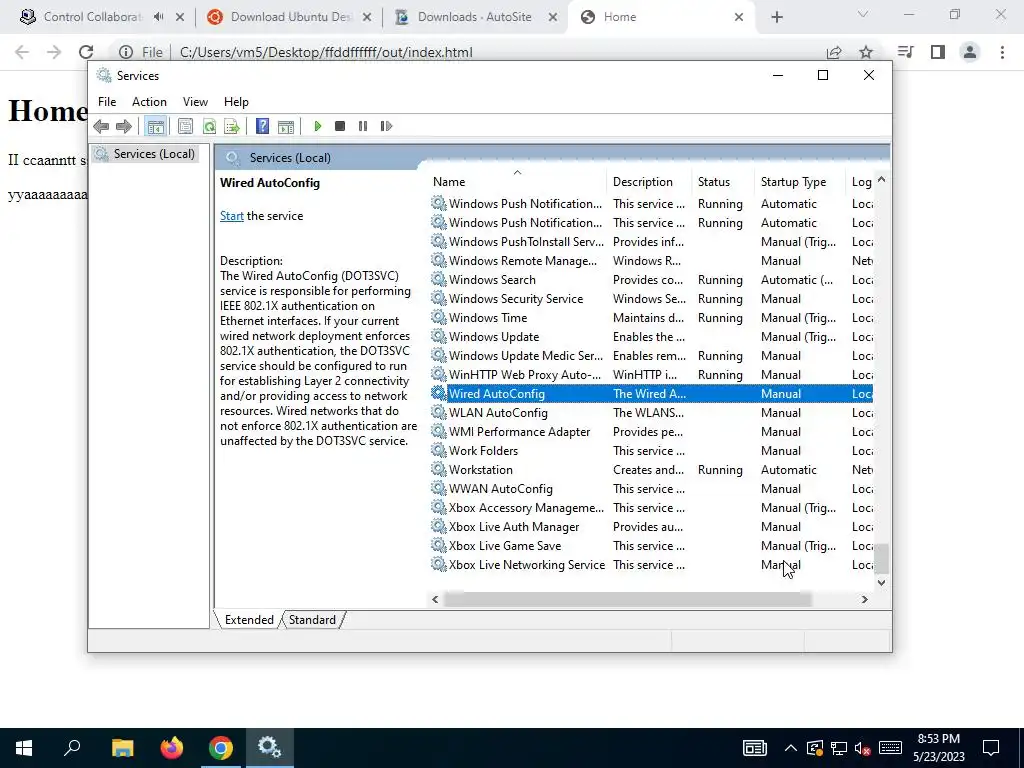
Task: Open Firefox from the taskbar
Action: (172, 748)
